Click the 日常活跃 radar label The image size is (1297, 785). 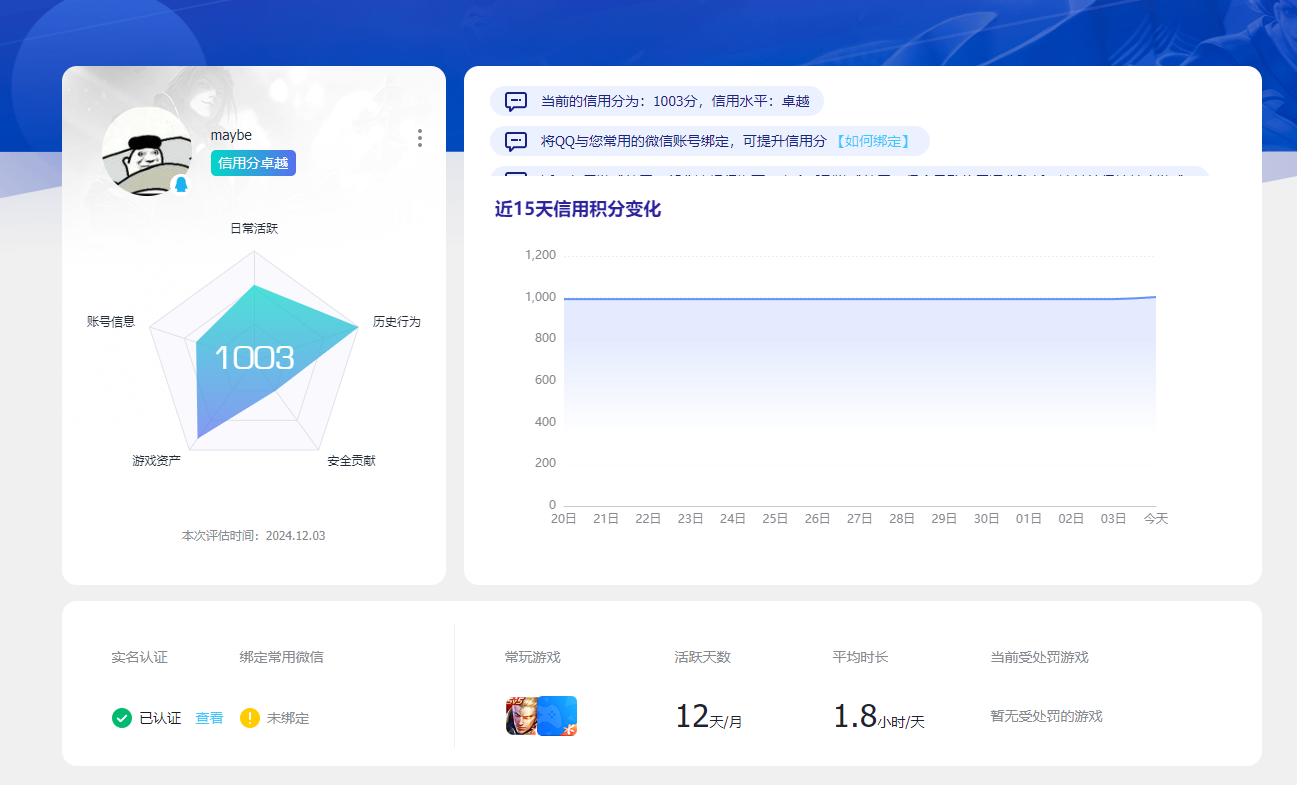[x=254, y=228]
